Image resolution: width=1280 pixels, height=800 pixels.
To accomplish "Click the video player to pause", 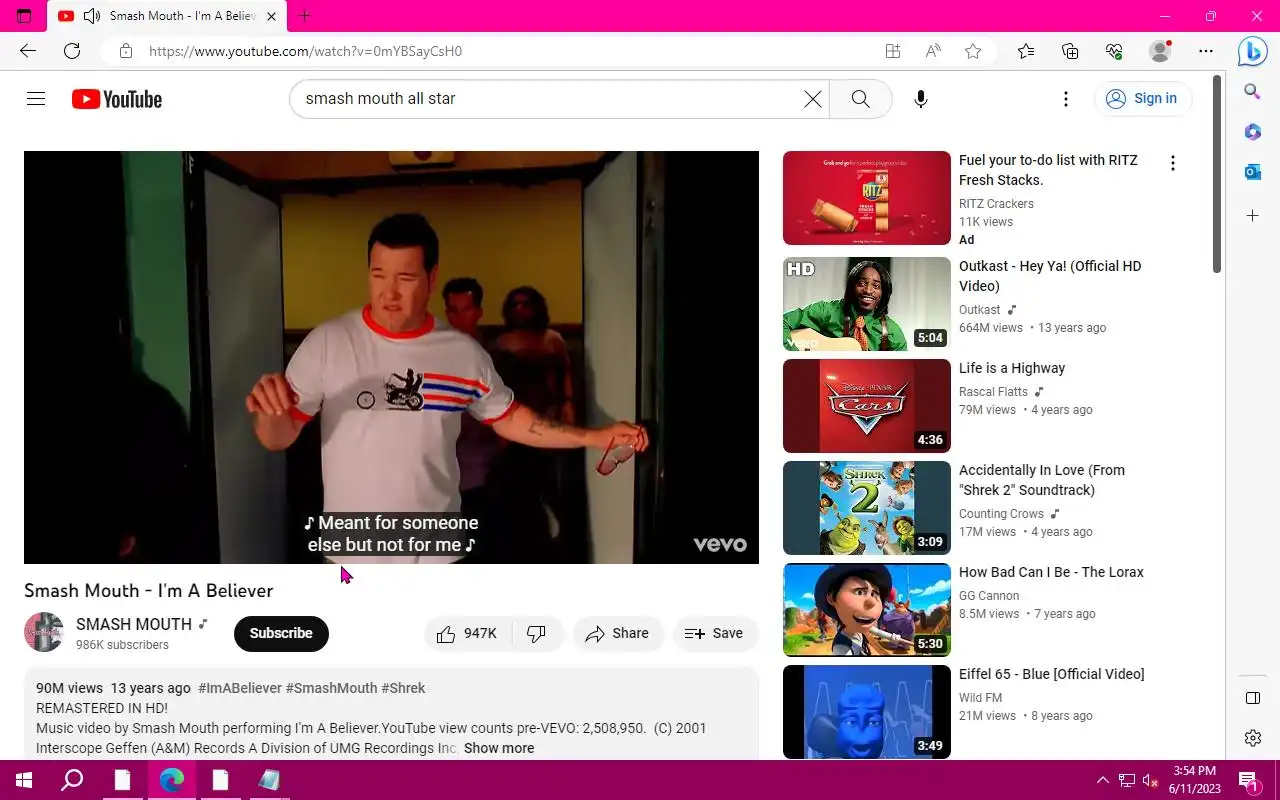I will (391, 357).
